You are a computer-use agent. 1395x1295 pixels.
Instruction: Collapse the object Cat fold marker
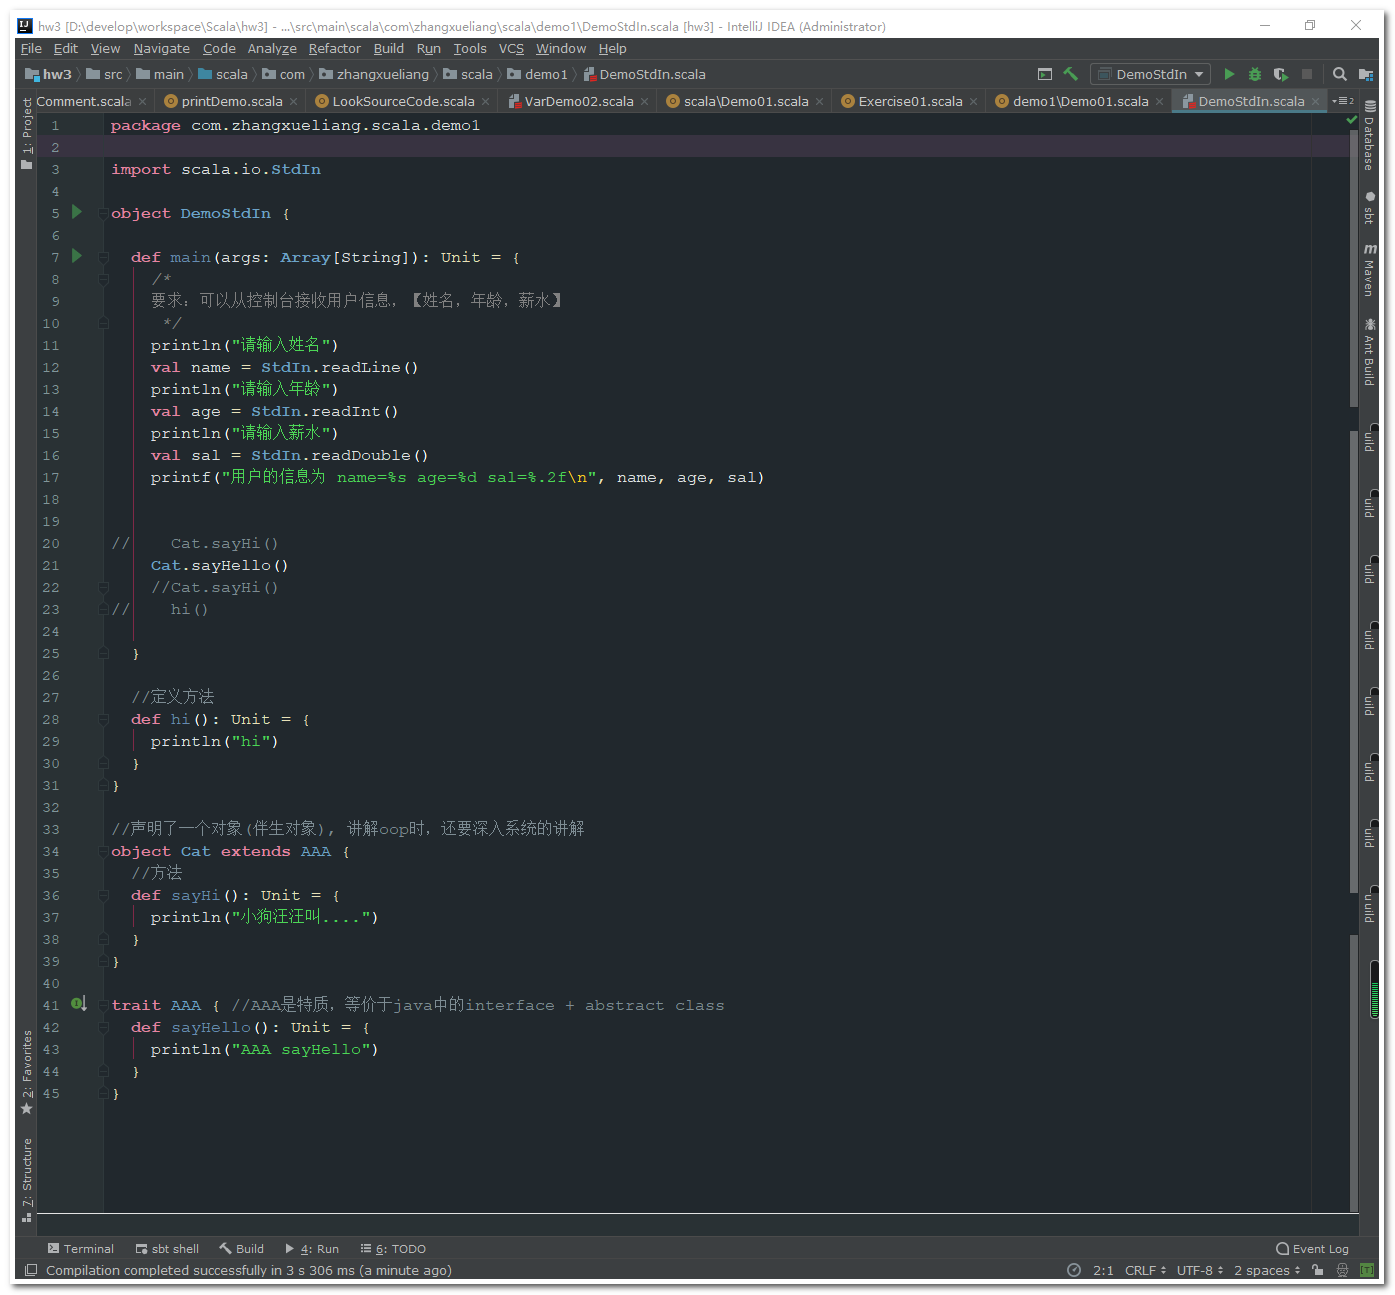[103, 851]
